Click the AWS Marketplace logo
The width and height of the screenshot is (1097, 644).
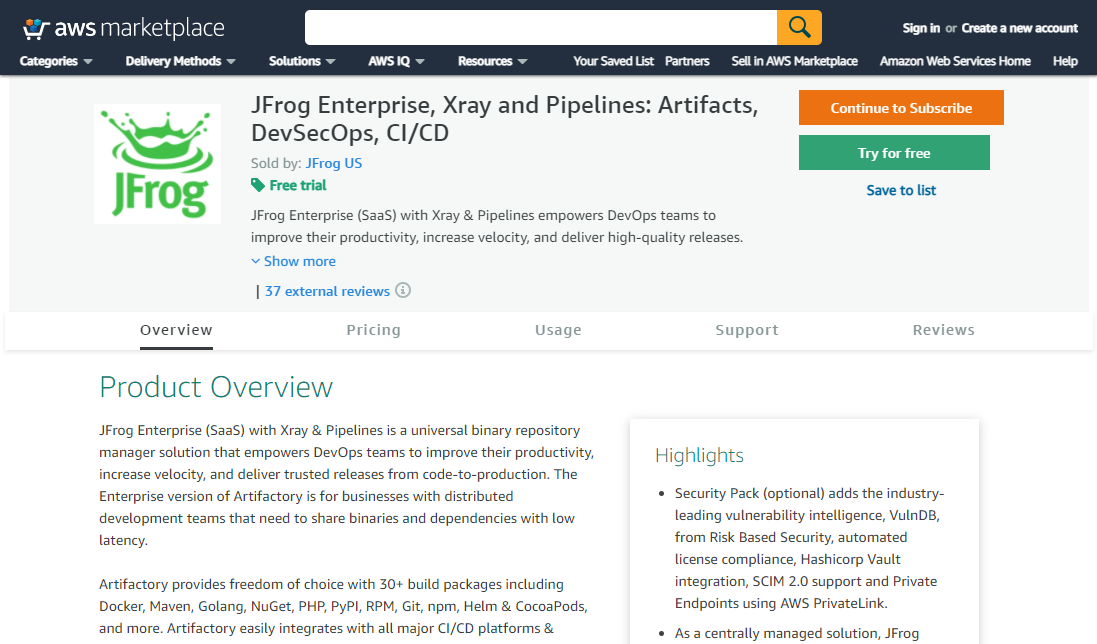(x=123, y=28)
